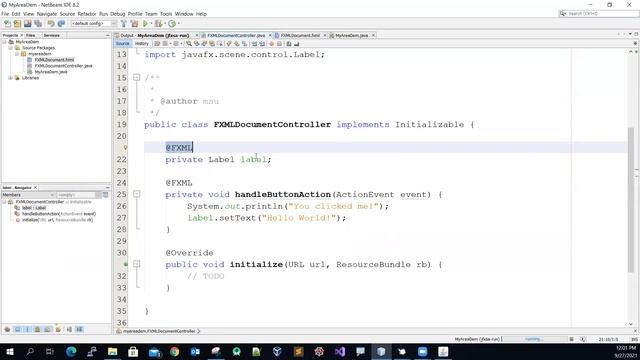Viewport: 640px width, 360px height.
Task: Collapse the initialize method fold at line 31
Action: point(137,264)
